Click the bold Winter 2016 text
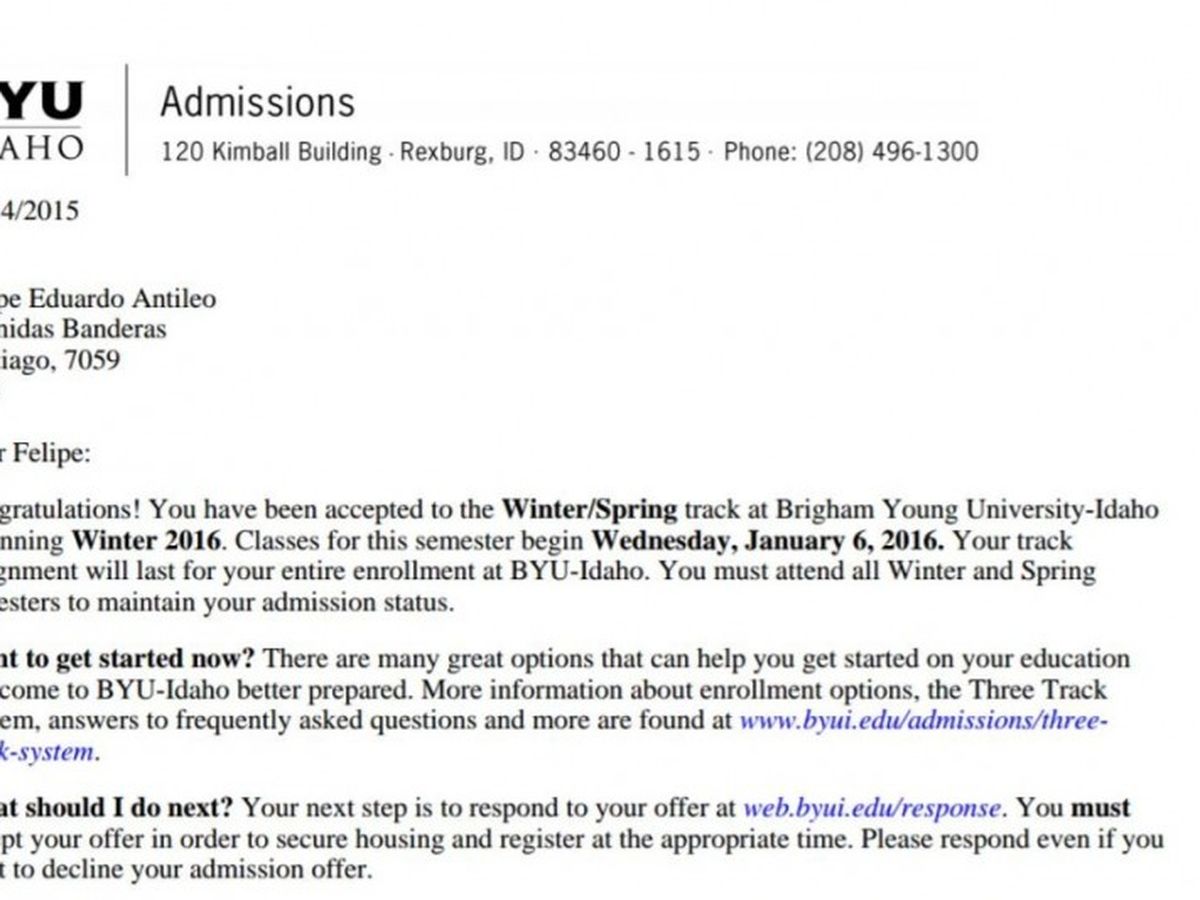Image resolution: width=1200 pixels, height=900 pixels. click(145, 541)
